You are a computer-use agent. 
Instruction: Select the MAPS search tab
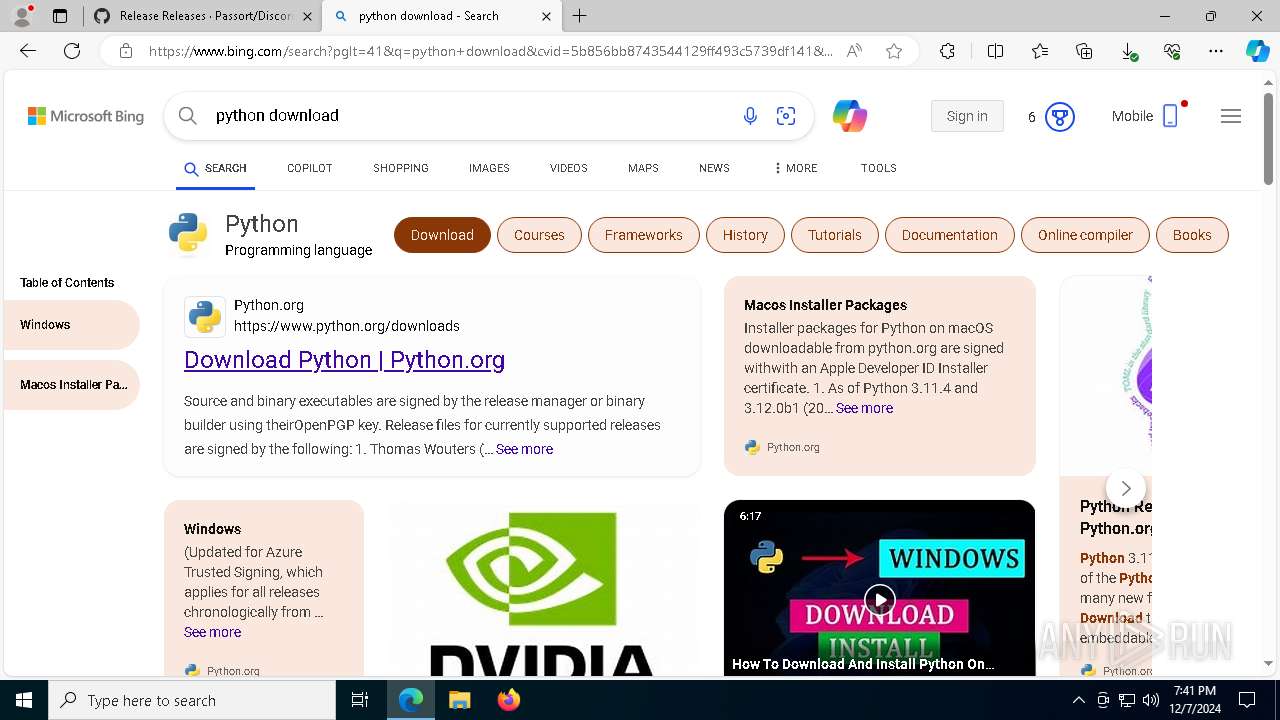[643, 168]
